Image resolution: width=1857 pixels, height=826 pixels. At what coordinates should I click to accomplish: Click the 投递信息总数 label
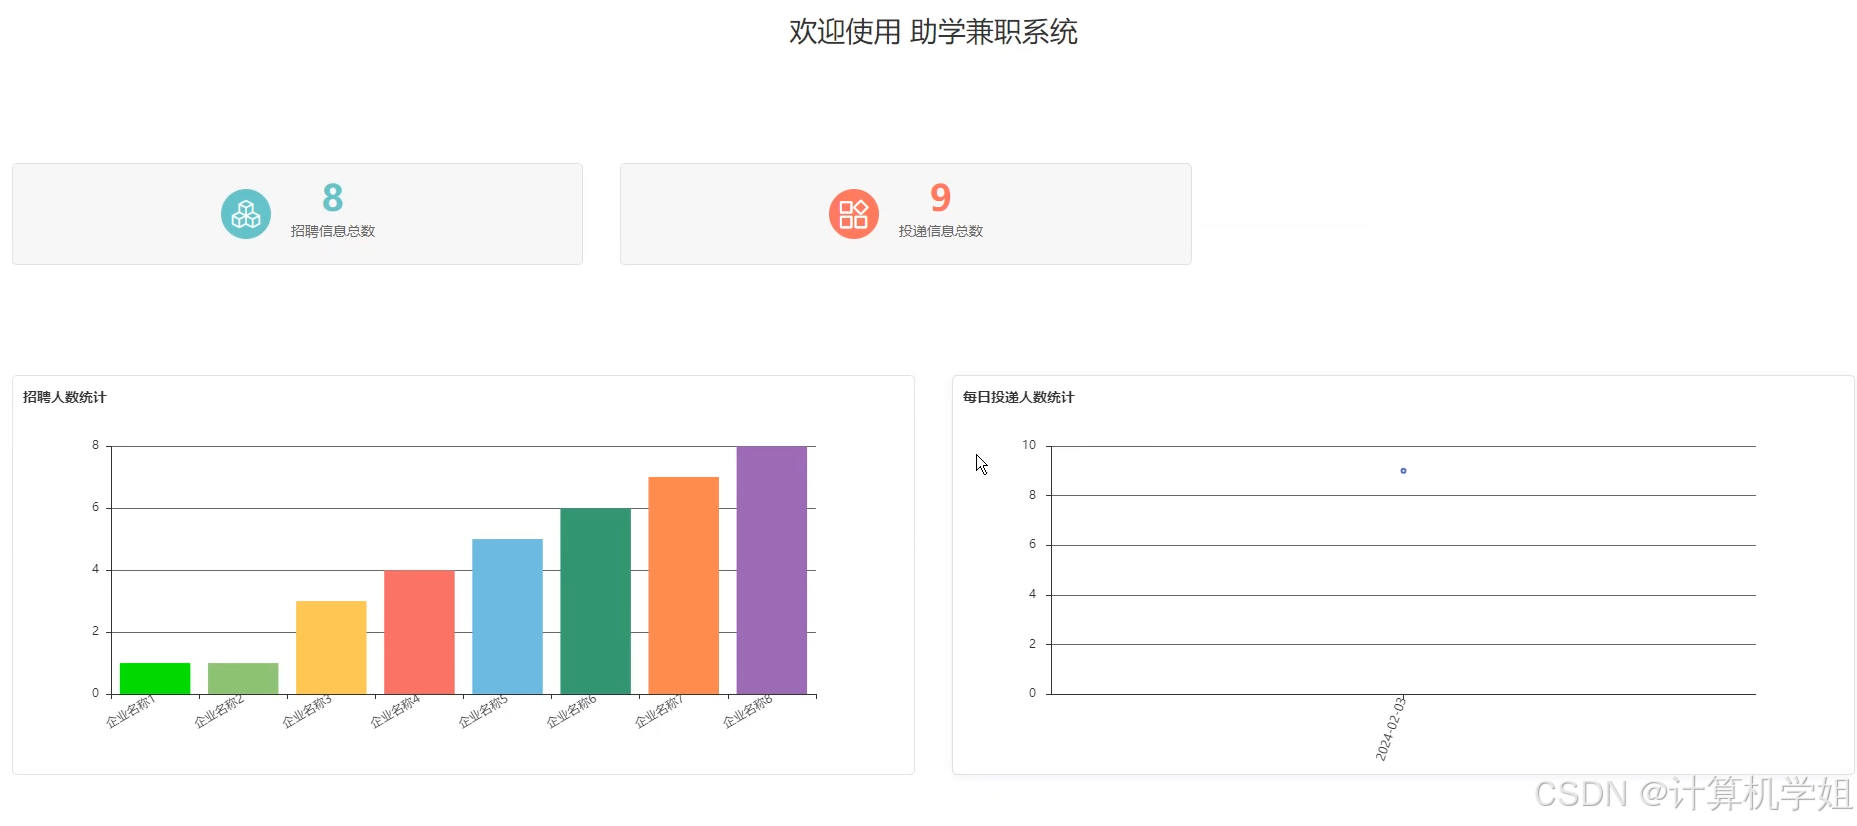pyautogui.click(x=941, y=231)
